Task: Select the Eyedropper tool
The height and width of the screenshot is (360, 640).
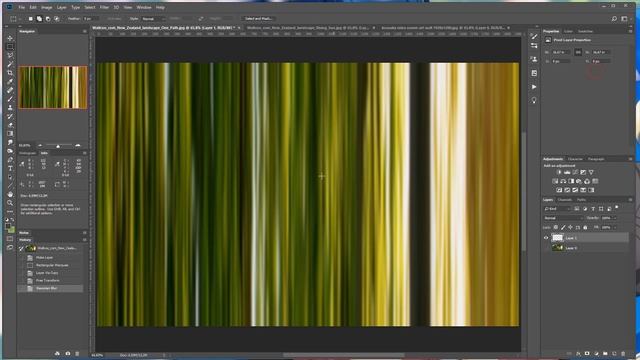Action: pyautogui.click(x=10, y=81)
